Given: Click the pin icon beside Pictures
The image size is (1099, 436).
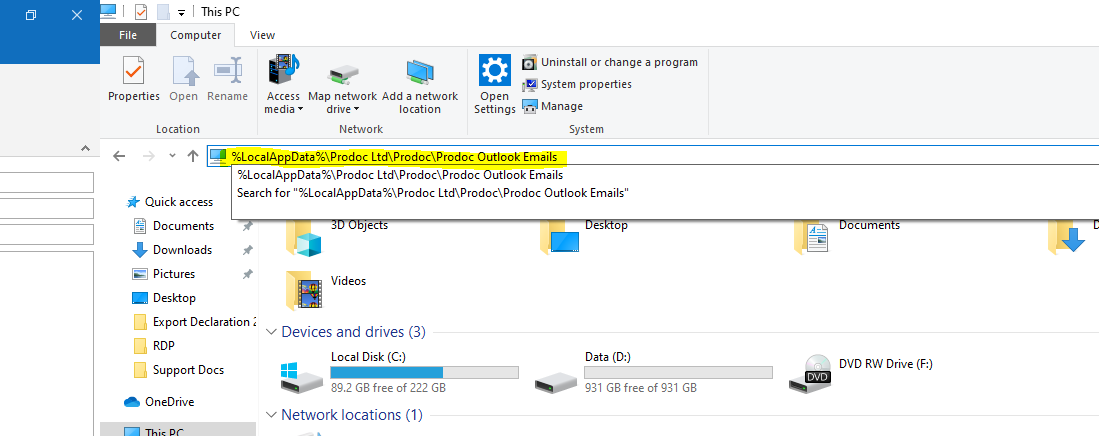Looking at the screenshot, I should [247, 274].
